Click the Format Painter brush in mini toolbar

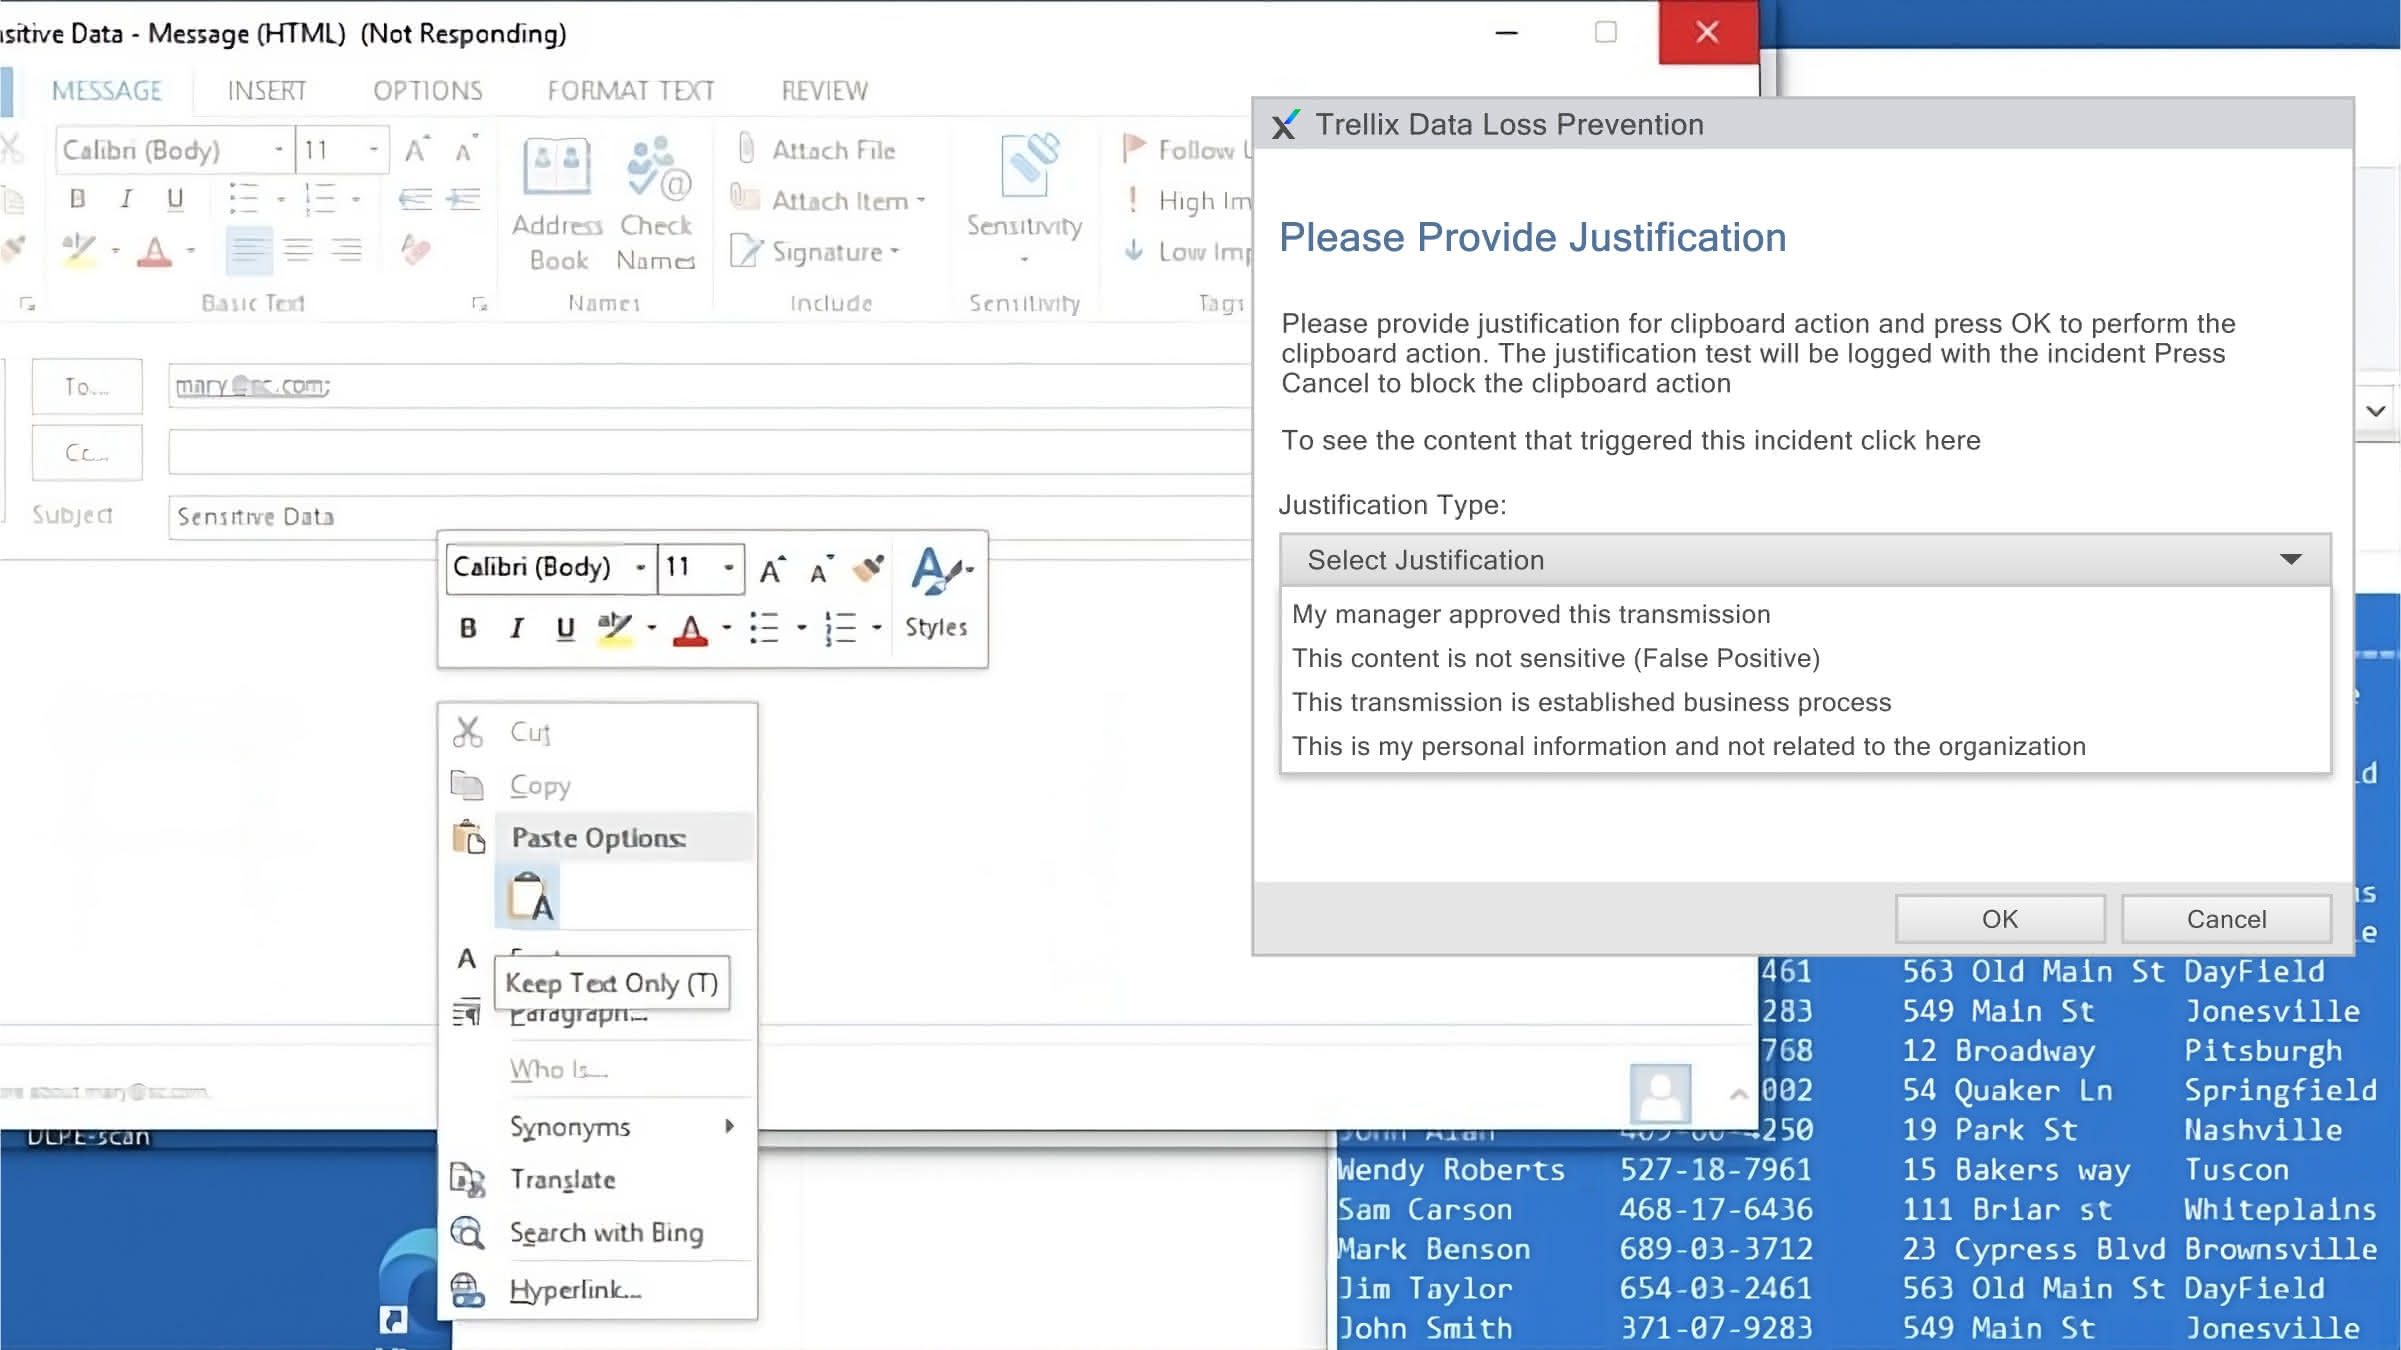pyautogui.click(x=868, y=568)
